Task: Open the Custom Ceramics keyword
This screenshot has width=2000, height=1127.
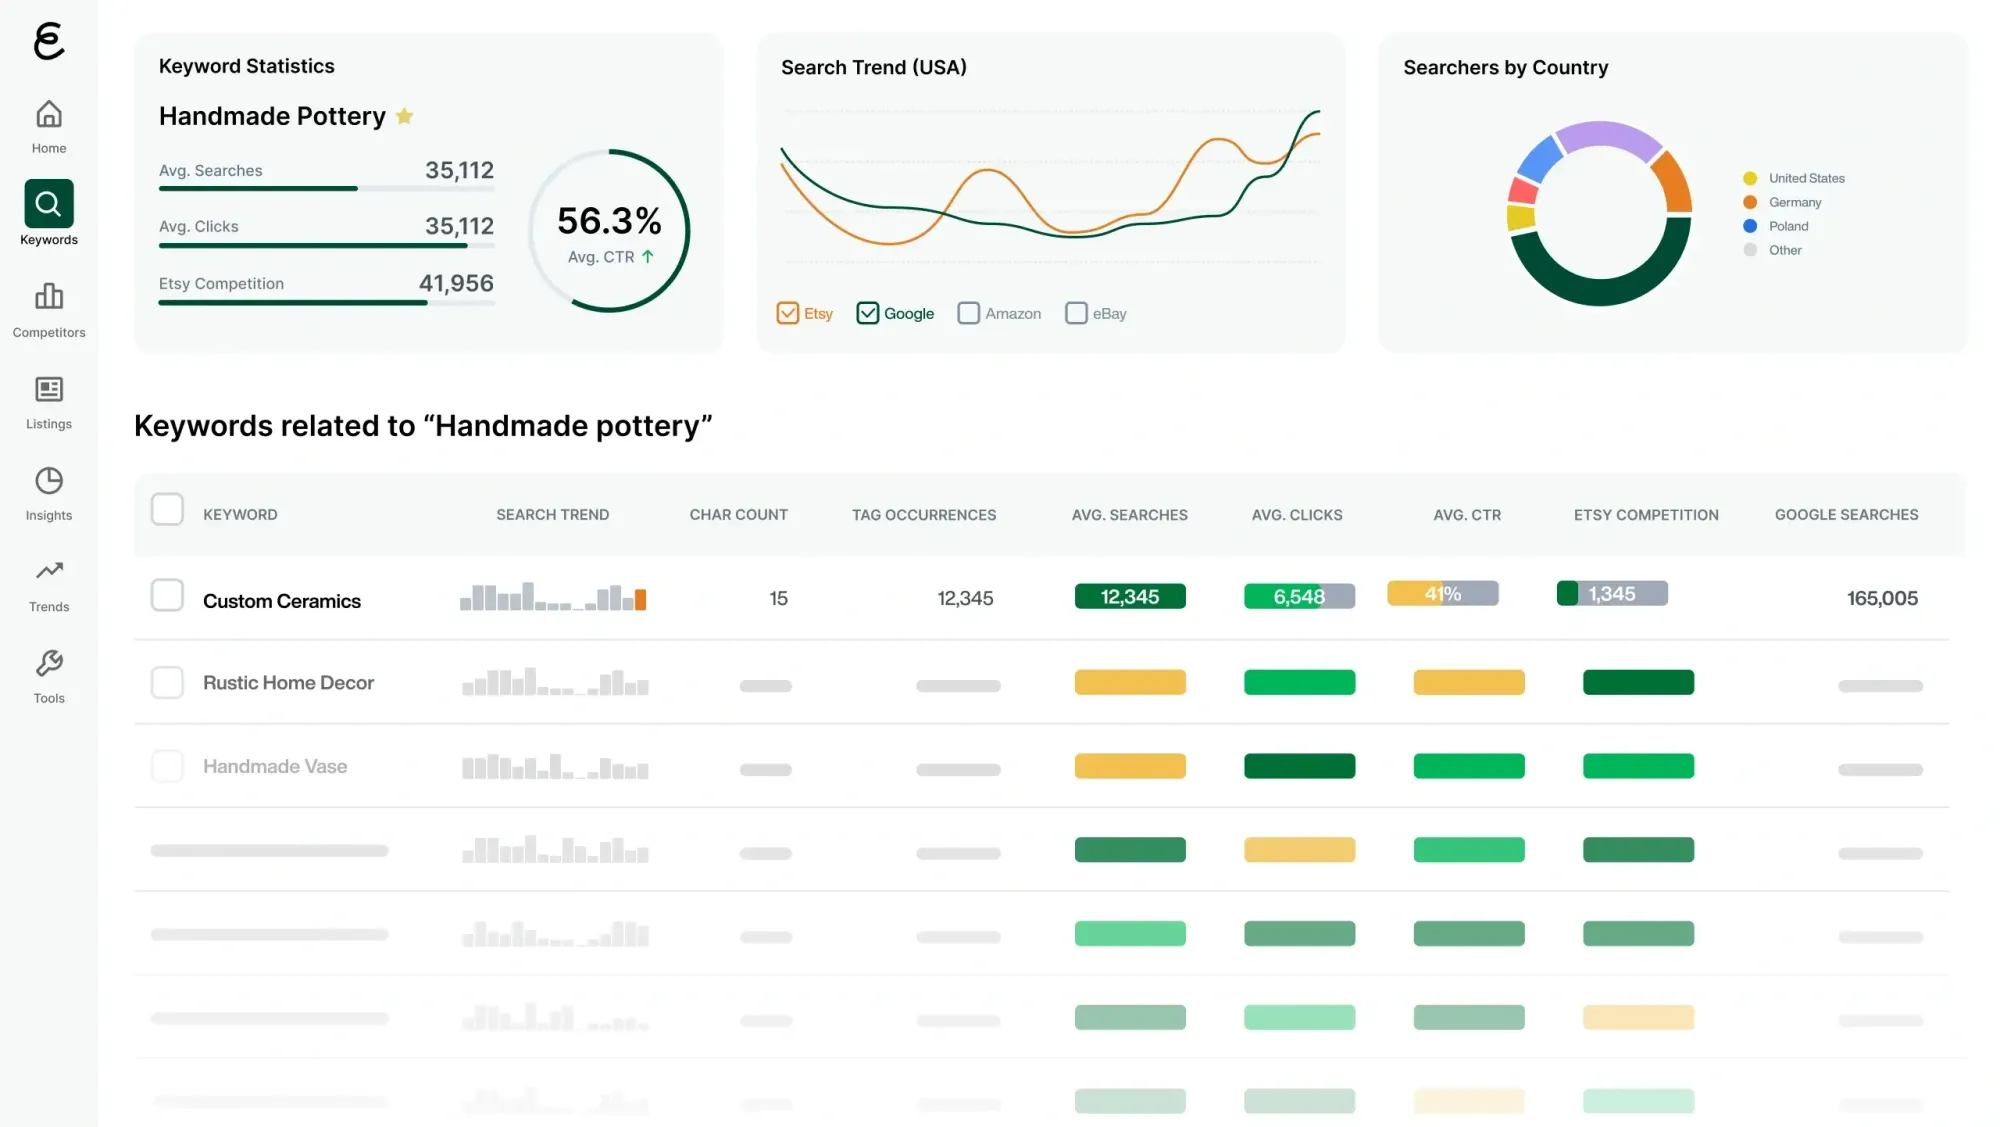Action: tap(281, 601)
